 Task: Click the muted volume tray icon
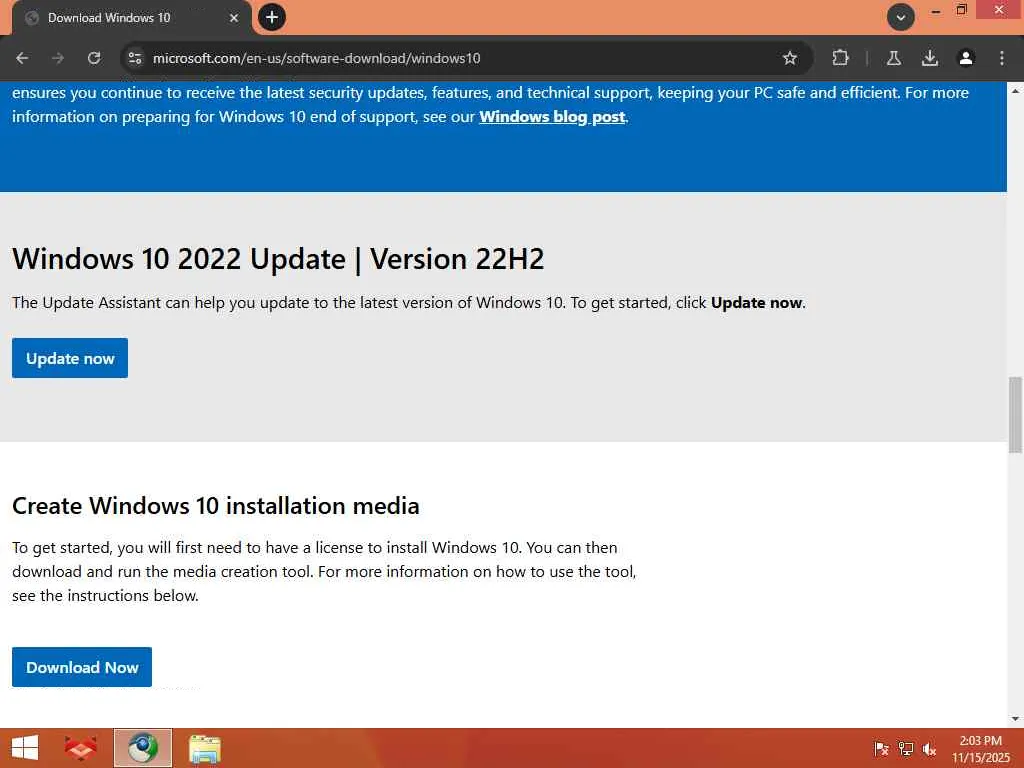tap(929, 749)
